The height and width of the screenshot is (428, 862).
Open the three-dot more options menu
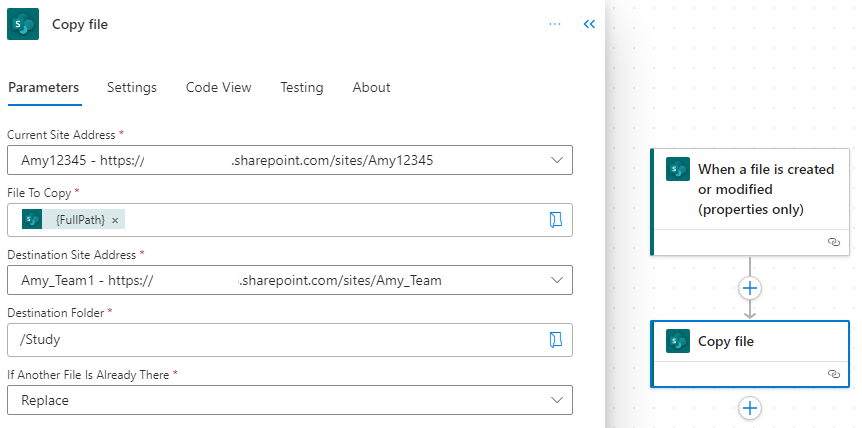coord(555,24)
